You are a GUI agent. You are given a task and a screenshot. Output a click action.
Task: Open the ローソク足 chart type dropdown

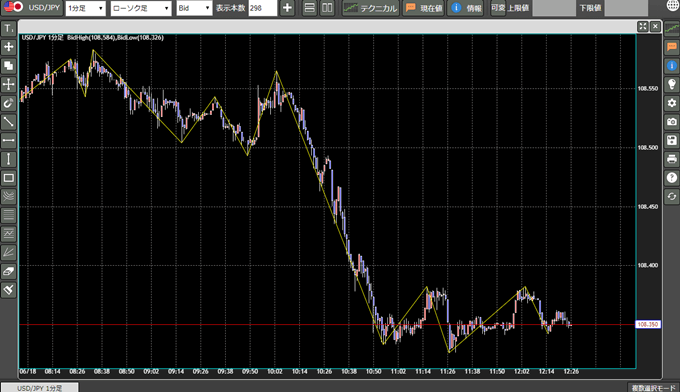point(141,8)
